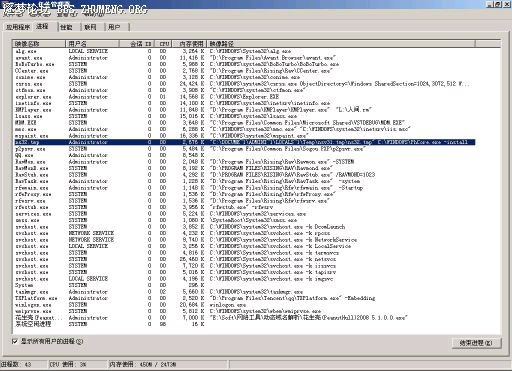Sort by the 用户名 (User Name) column header
The image size is (512, 371).
(92, 44)
